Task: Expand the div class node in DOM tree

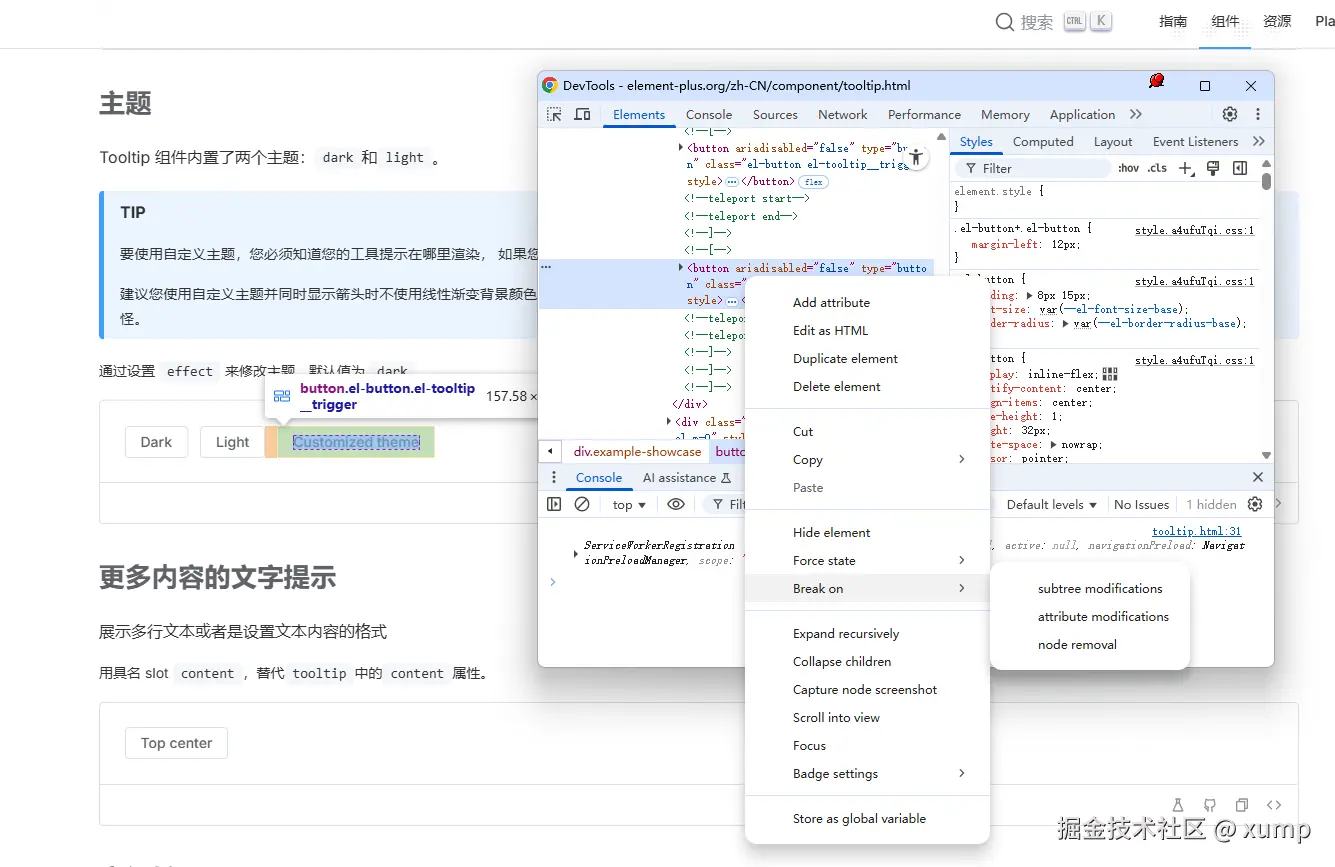Action: tap(670, 422)
